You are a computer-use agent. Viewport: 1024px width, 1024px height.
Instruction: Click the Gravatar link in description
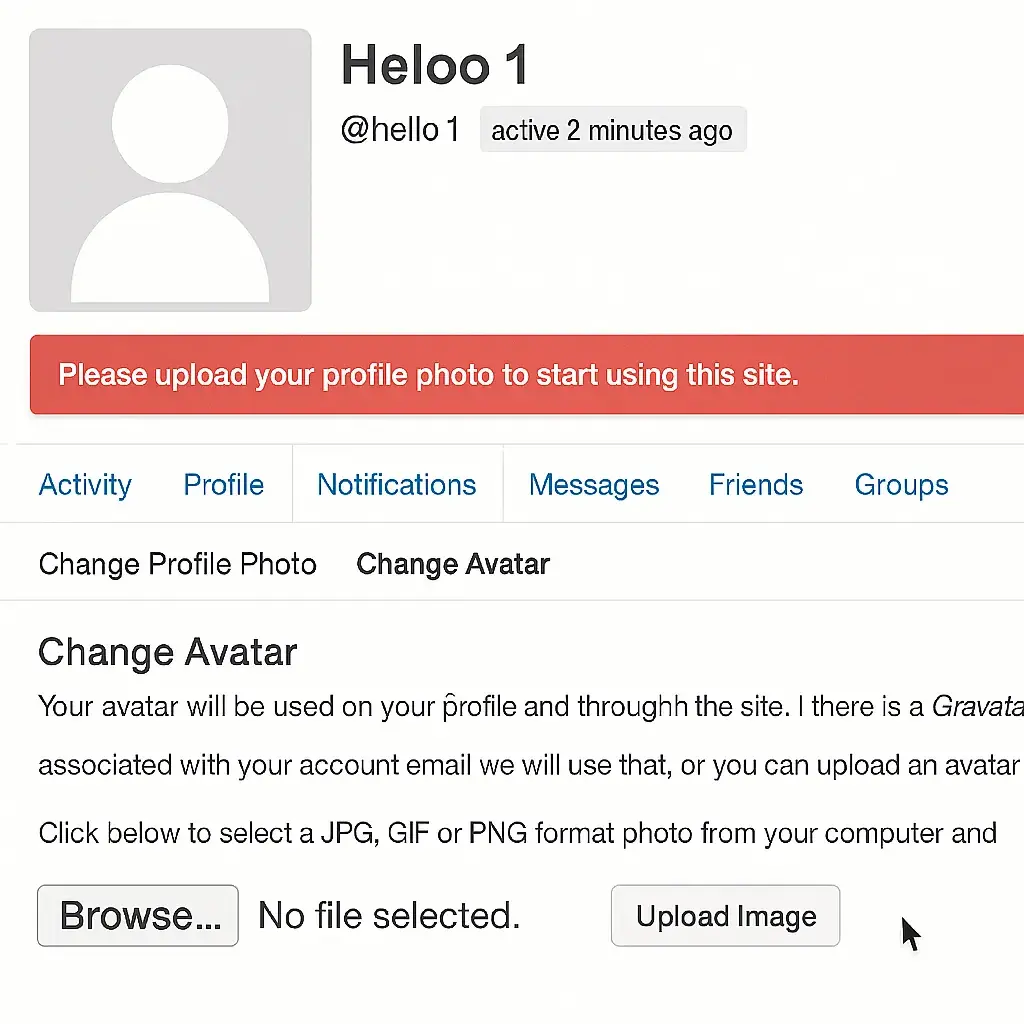[x=978, y=707]
